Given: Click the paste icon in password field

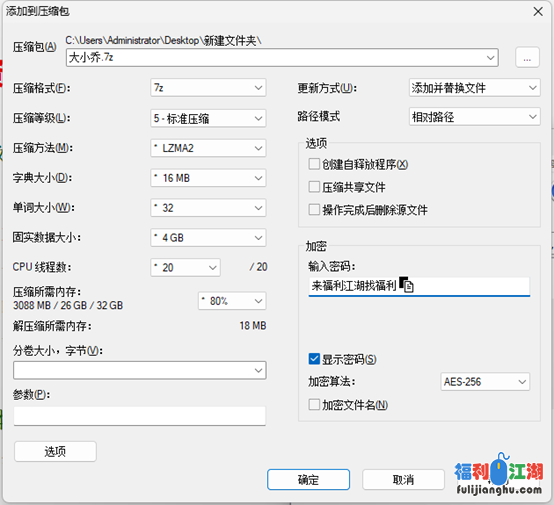Looking at the screenshot, I should click(x=406, y=284).
